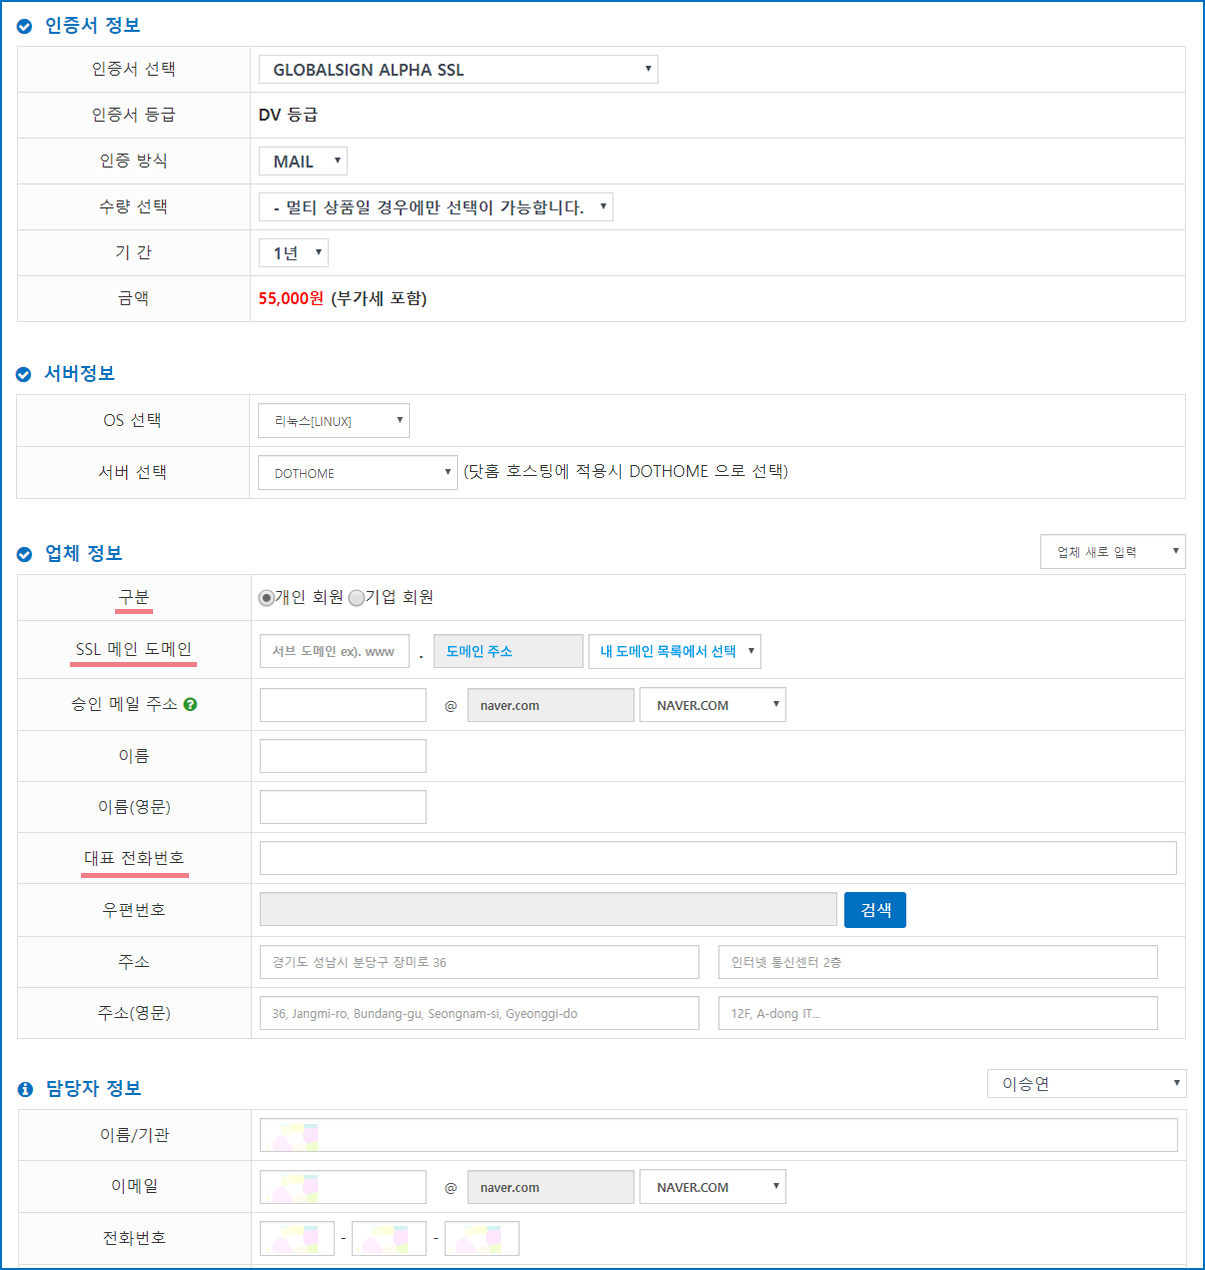Click the 이름(영문) input field
This screenshot has width=1205, height=1270.
[x=343, y=807]
